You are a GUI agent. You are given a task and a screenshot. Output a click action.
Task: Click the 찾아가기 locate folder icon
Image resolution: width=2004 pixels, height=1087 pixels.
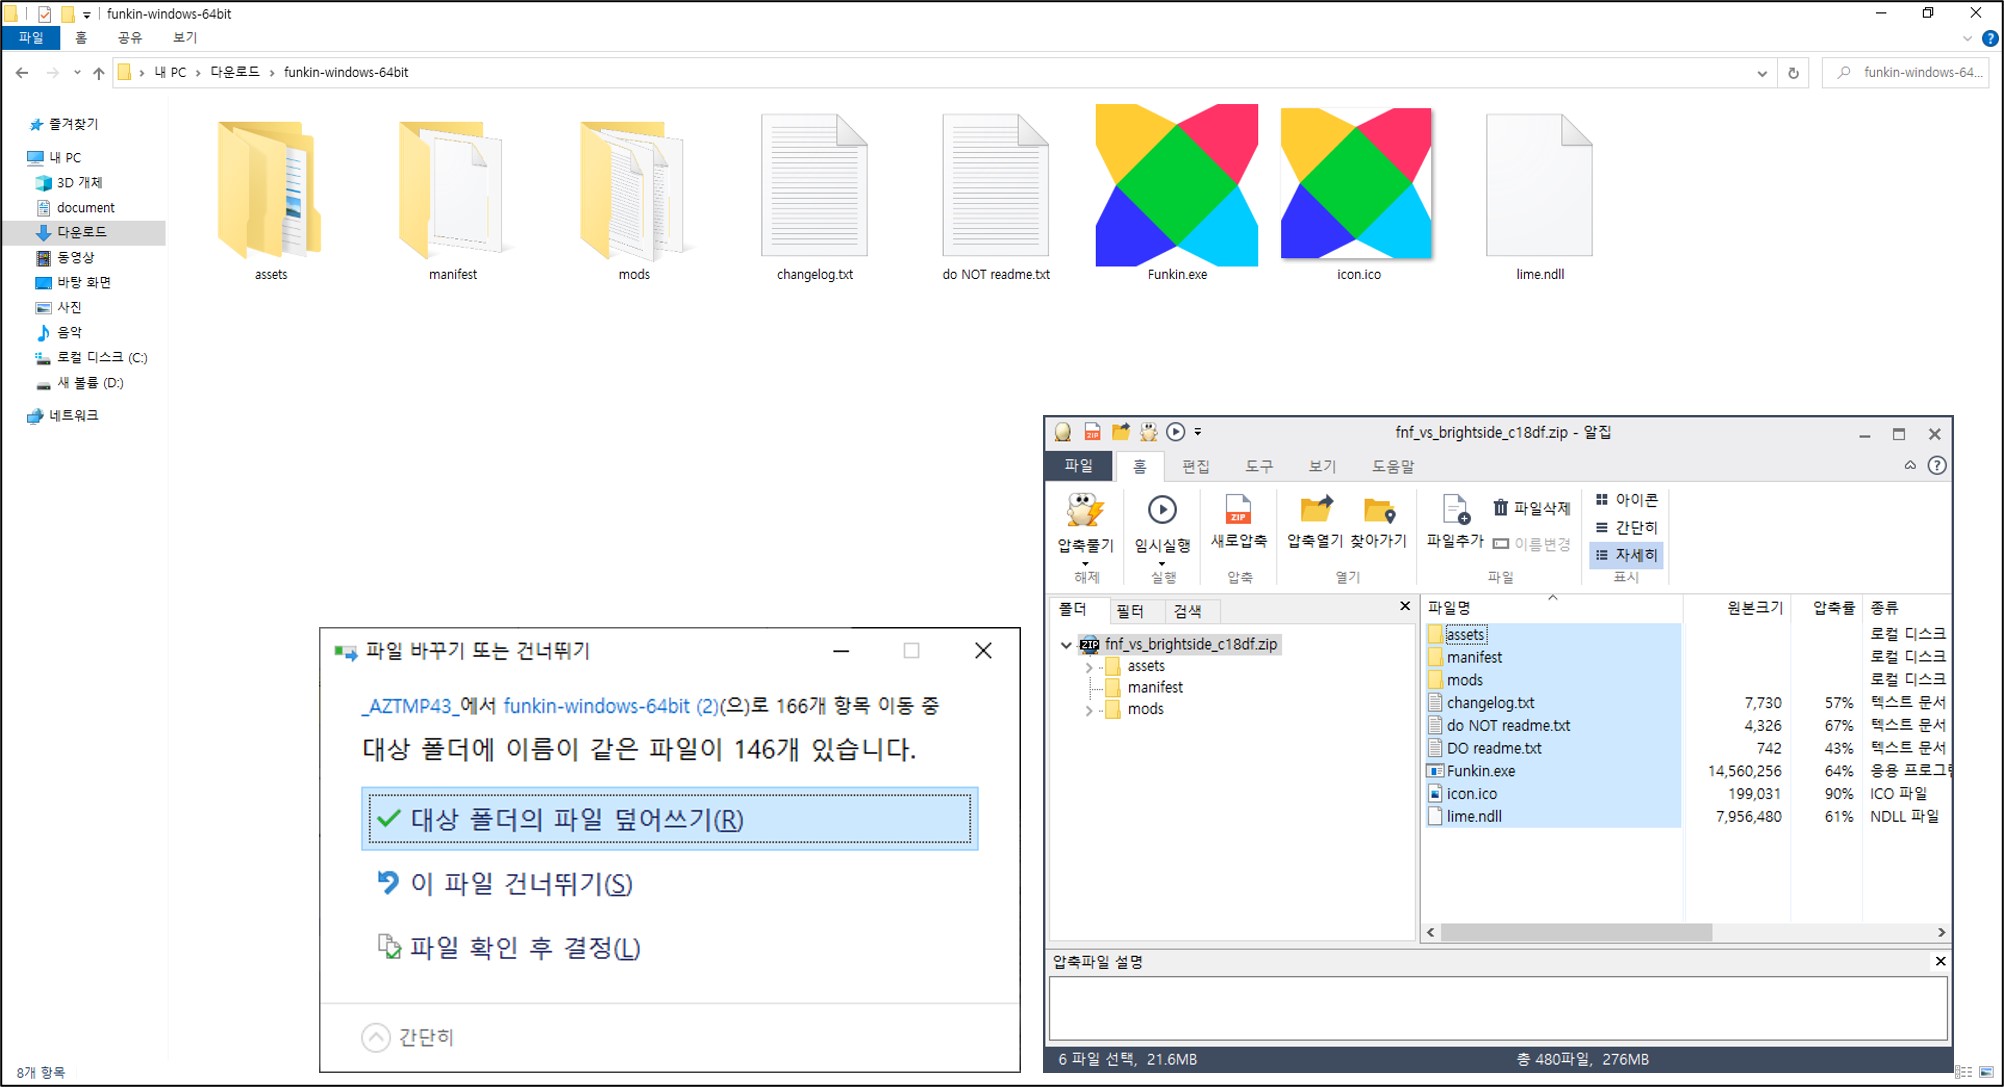click(1379, 511)
